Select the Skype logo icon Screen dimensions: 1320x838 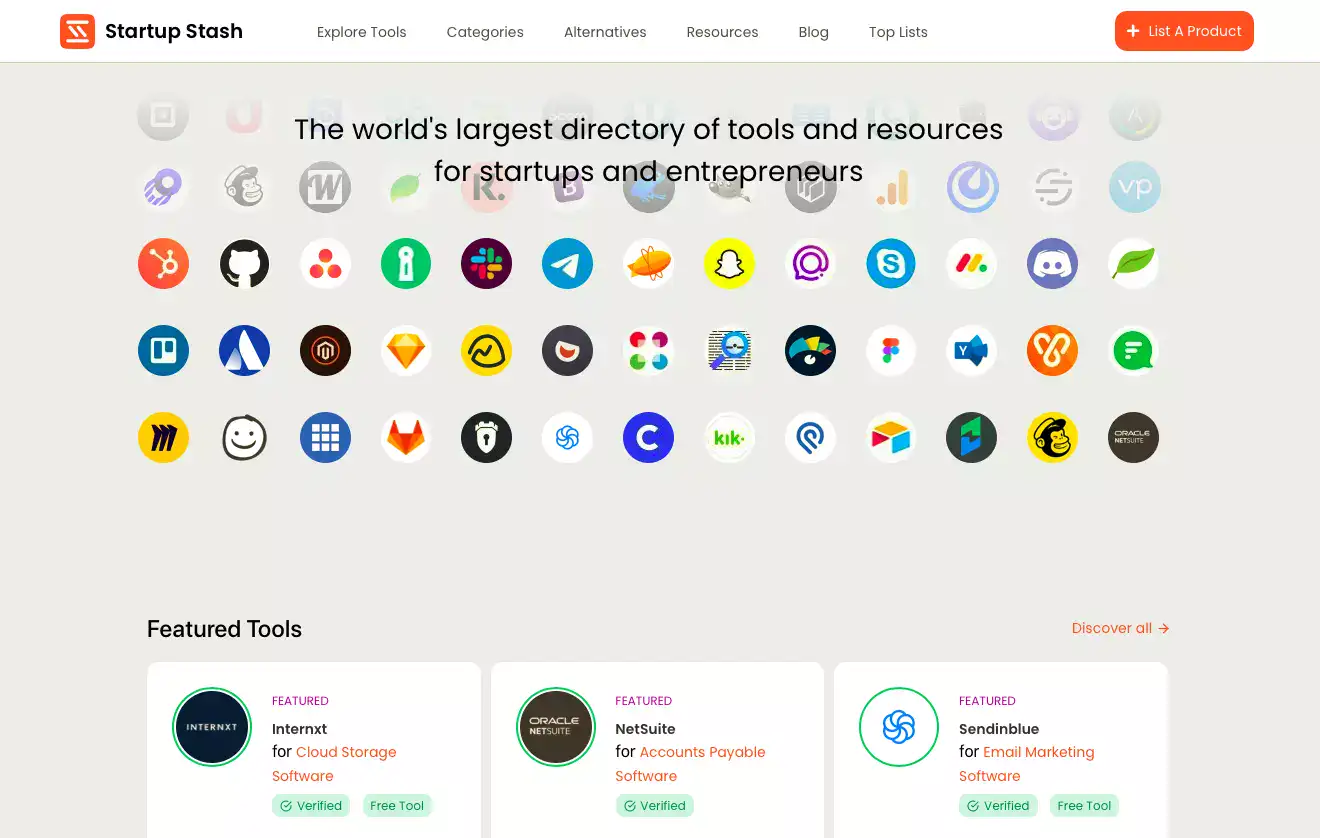pos(890,264)
